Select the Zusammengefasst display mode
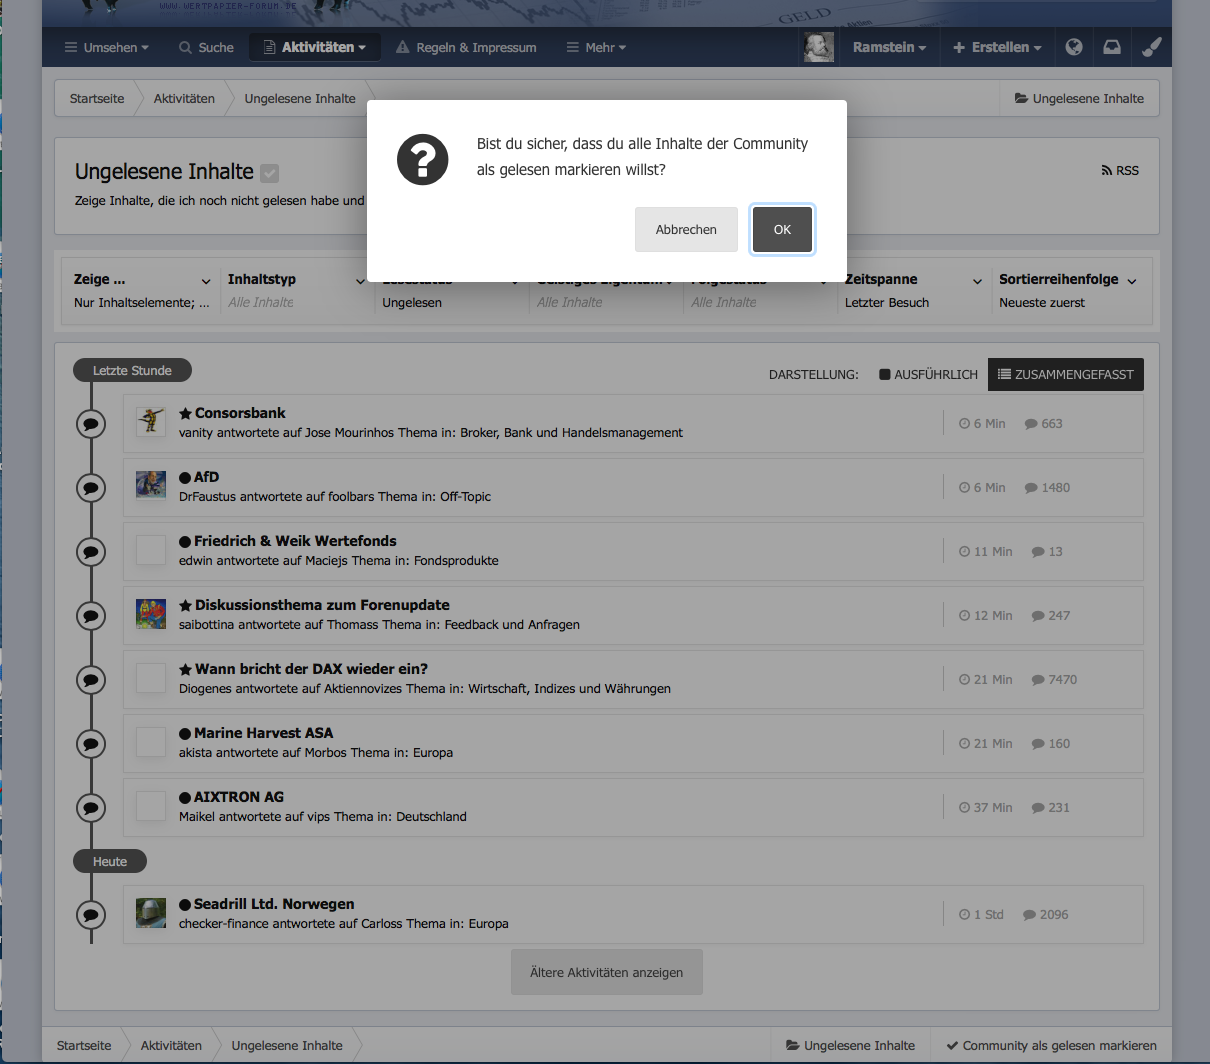The width and height of the screenshot is (1210, 1064). click(1066, 374)
